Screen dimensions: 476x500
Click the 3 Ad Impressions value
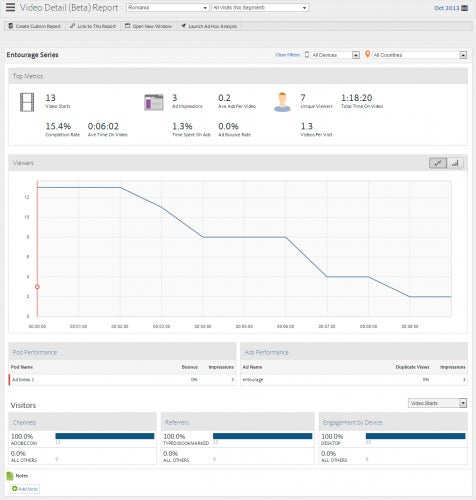175,98
